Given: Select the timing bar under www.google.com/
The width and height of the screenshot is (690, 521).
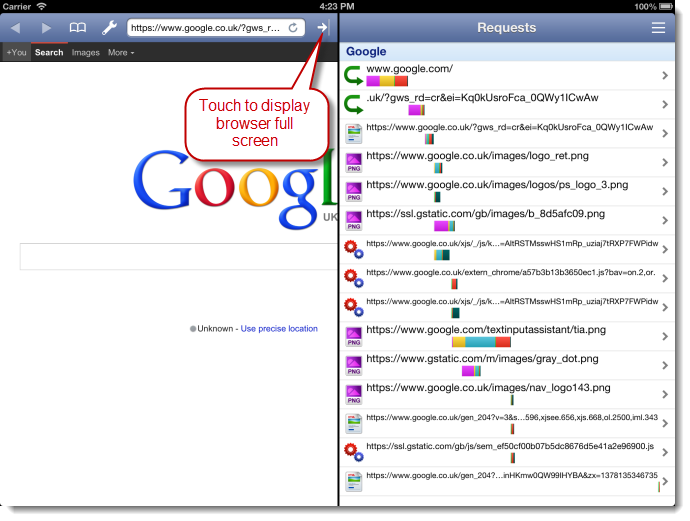Looking at the screenshot, I should coord(387,81).
